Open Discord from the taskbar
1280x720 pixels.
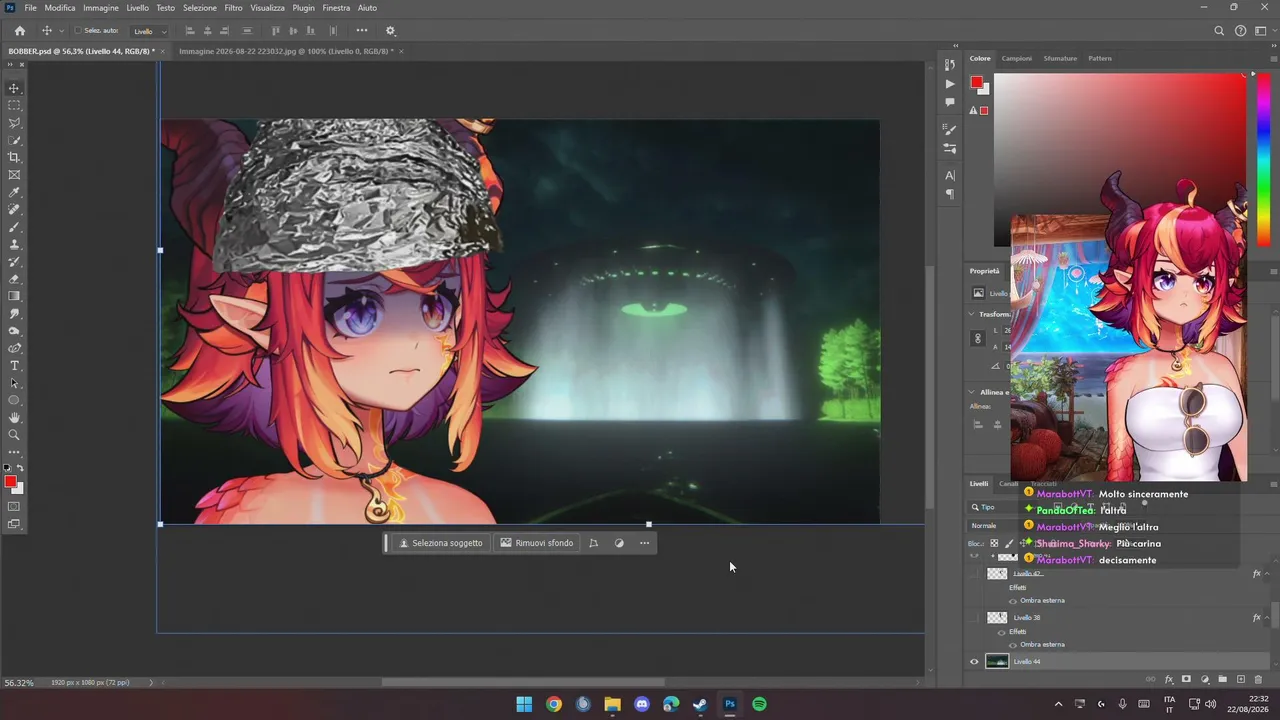[642, 704]
